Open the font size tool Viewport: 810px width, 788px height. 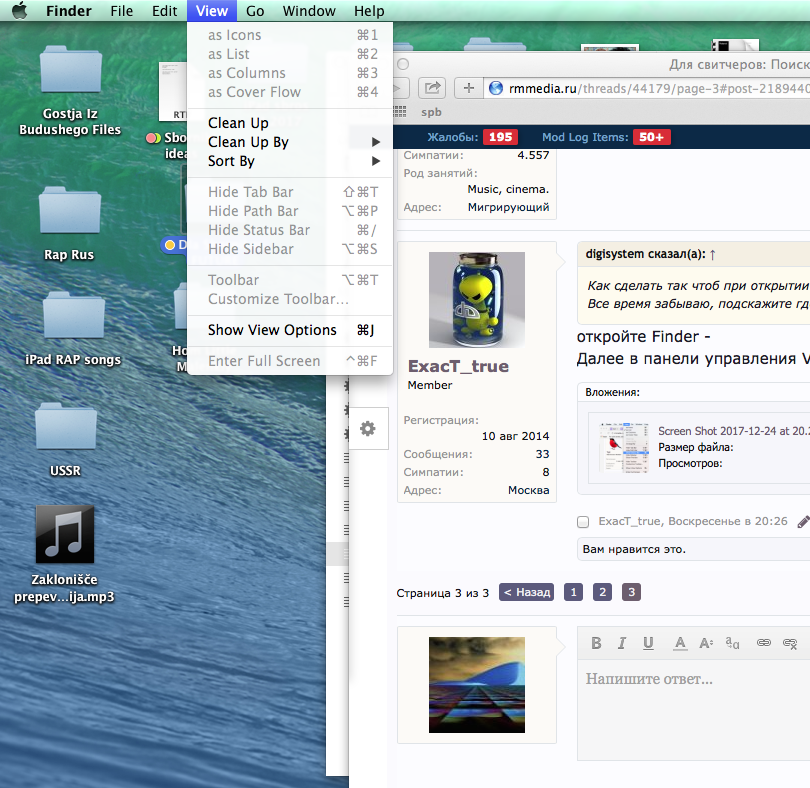coord(706,643)
